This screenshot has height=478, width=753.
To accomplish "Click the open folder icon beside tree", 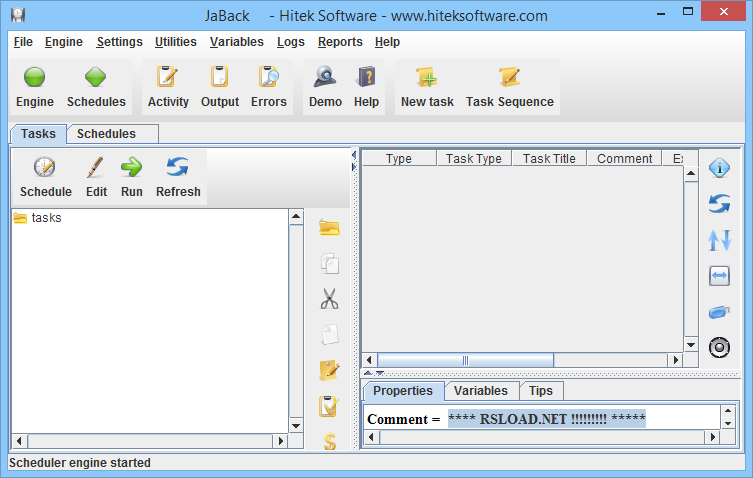I will tap(329, 227).
